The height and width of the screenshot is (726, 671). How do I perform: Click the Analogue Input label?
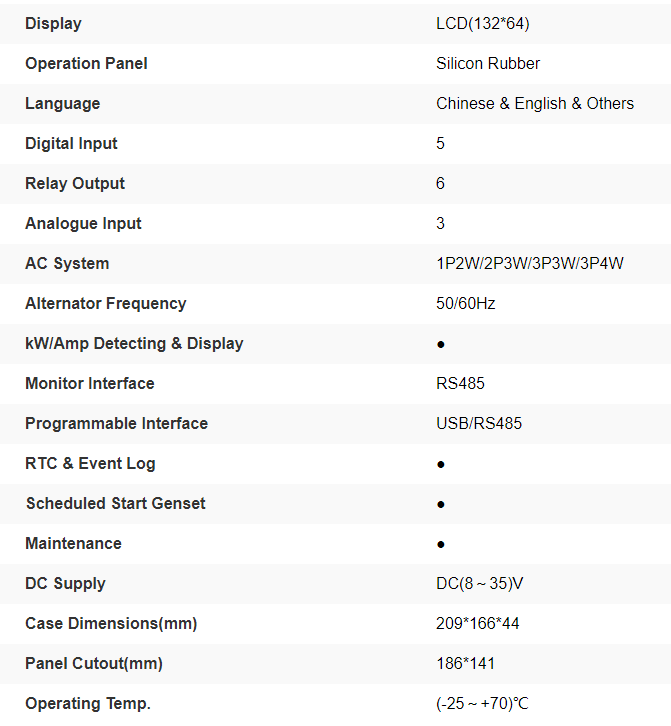coord(83,223)
